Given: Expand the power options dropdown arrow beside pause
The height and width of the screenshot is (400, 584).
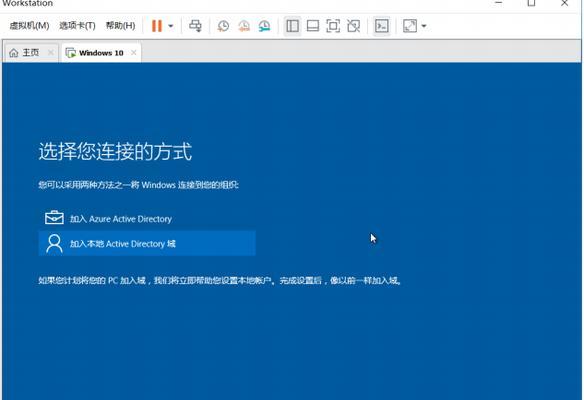Looking at the screenshot, I should coord(171,26).
